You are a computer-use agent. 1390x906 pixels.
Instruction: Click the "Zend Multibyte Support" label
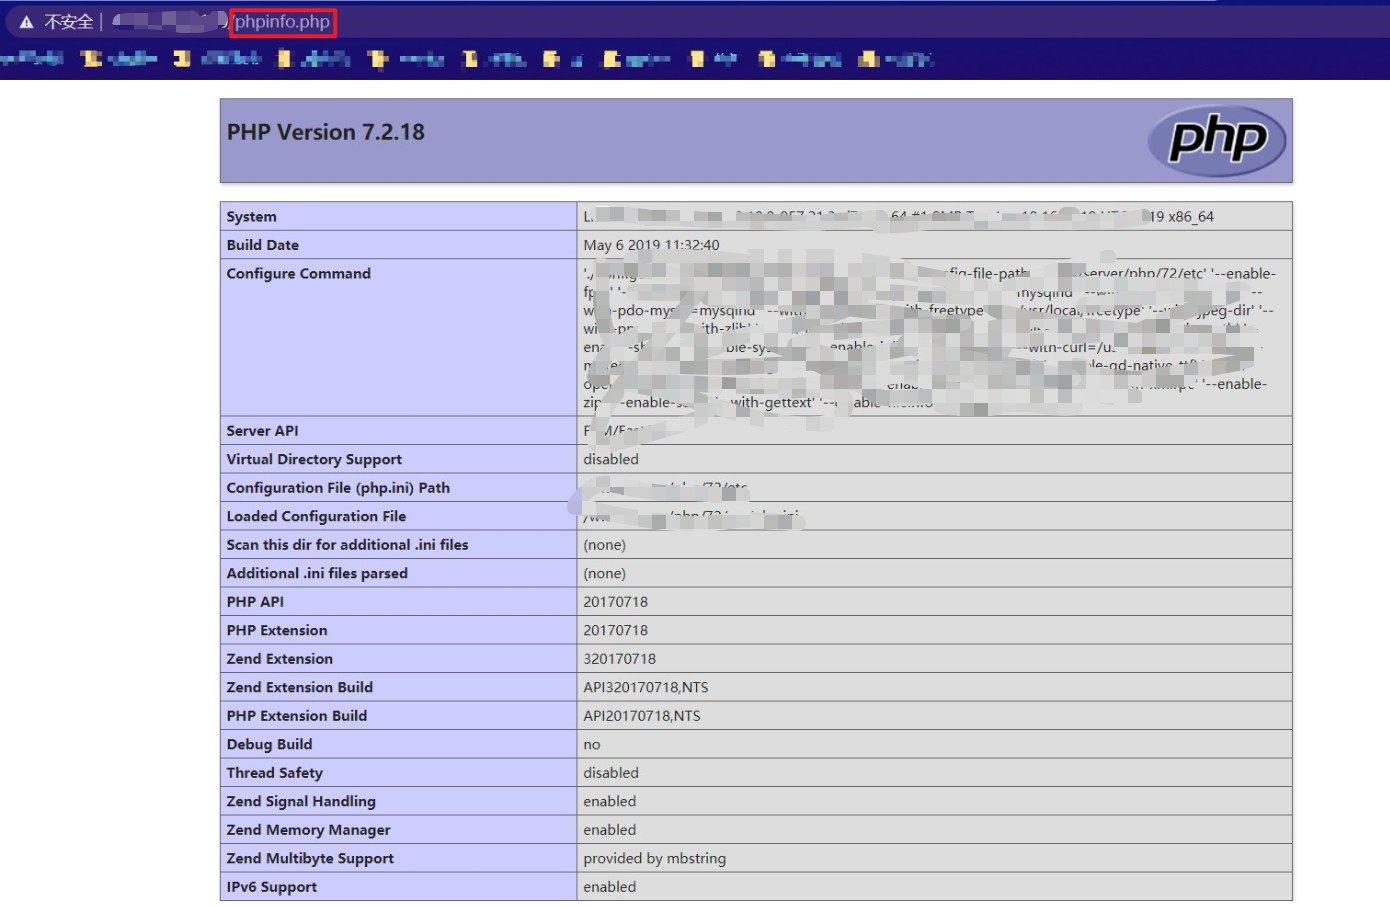click(x=310, y=859)
